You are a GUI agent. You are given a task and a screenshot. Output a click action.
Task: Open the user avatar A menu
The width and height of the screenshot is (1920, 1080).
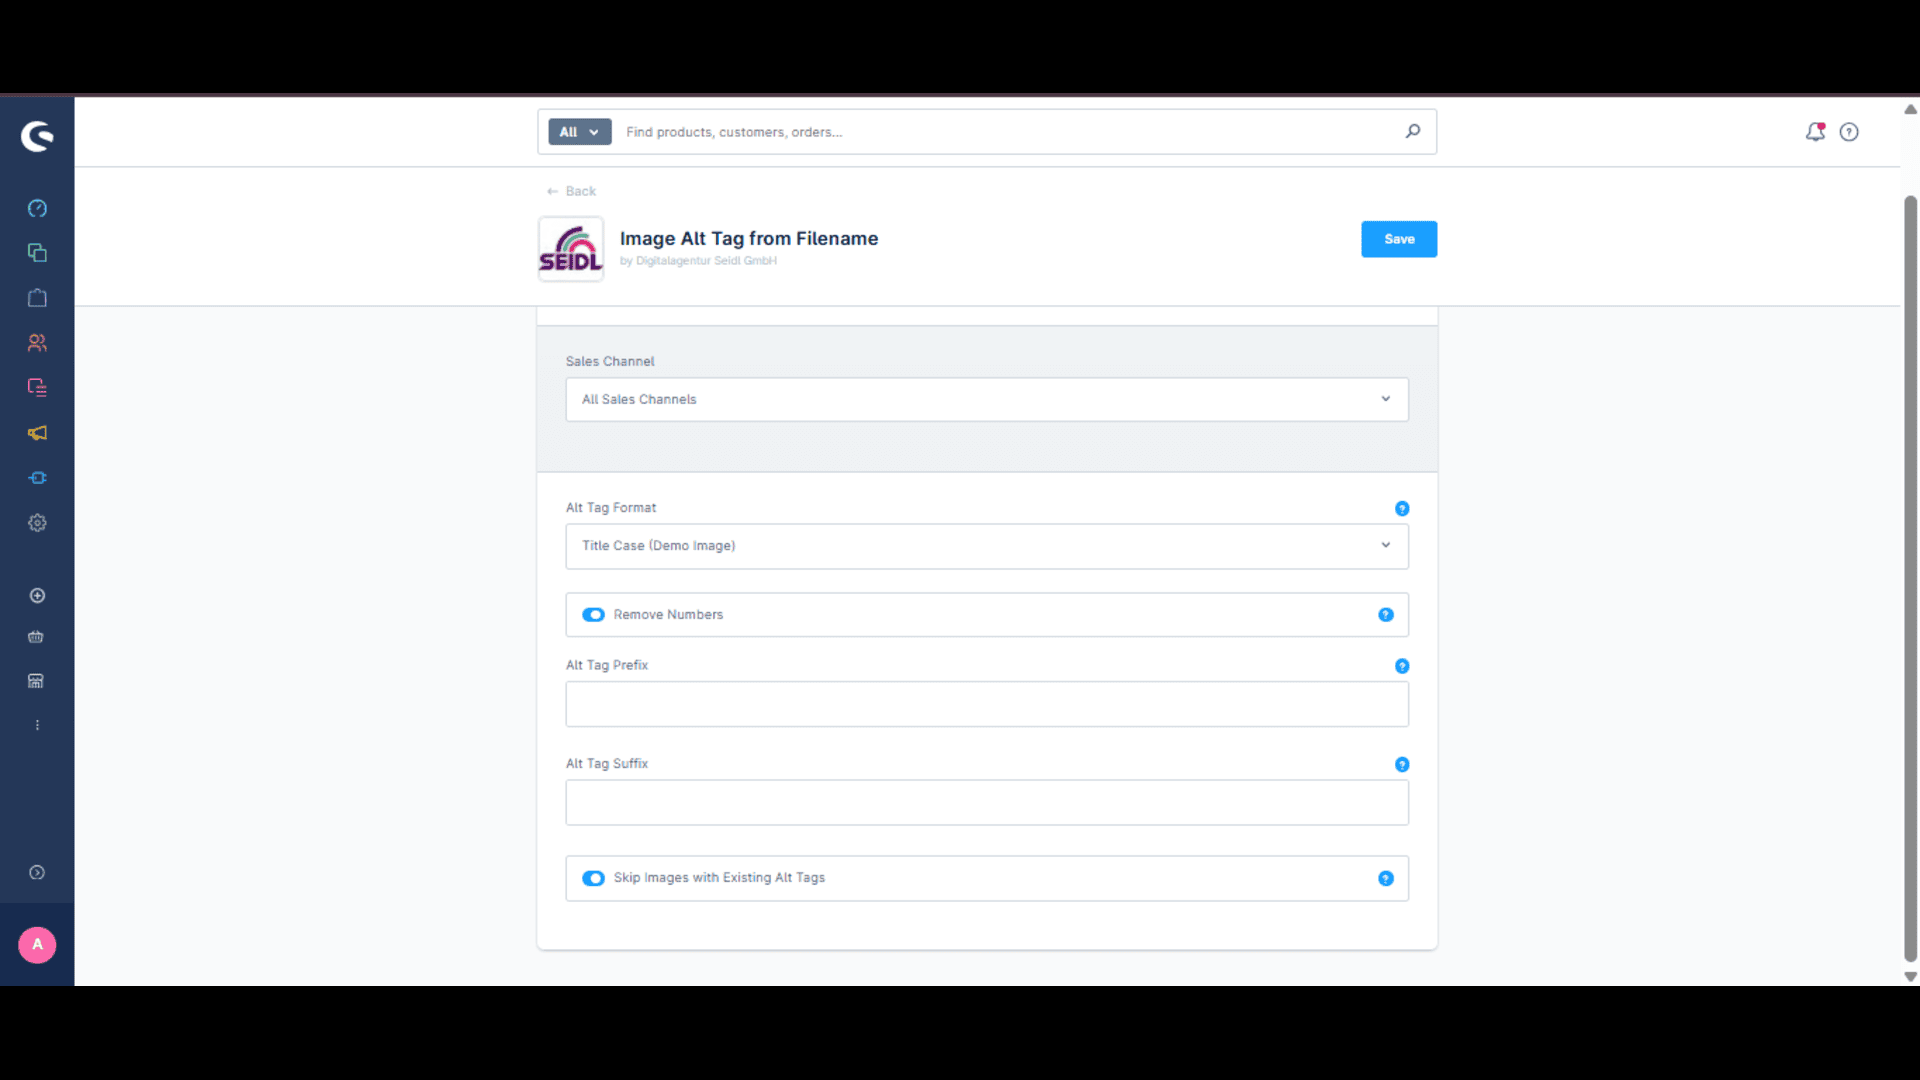click(37, 945)
